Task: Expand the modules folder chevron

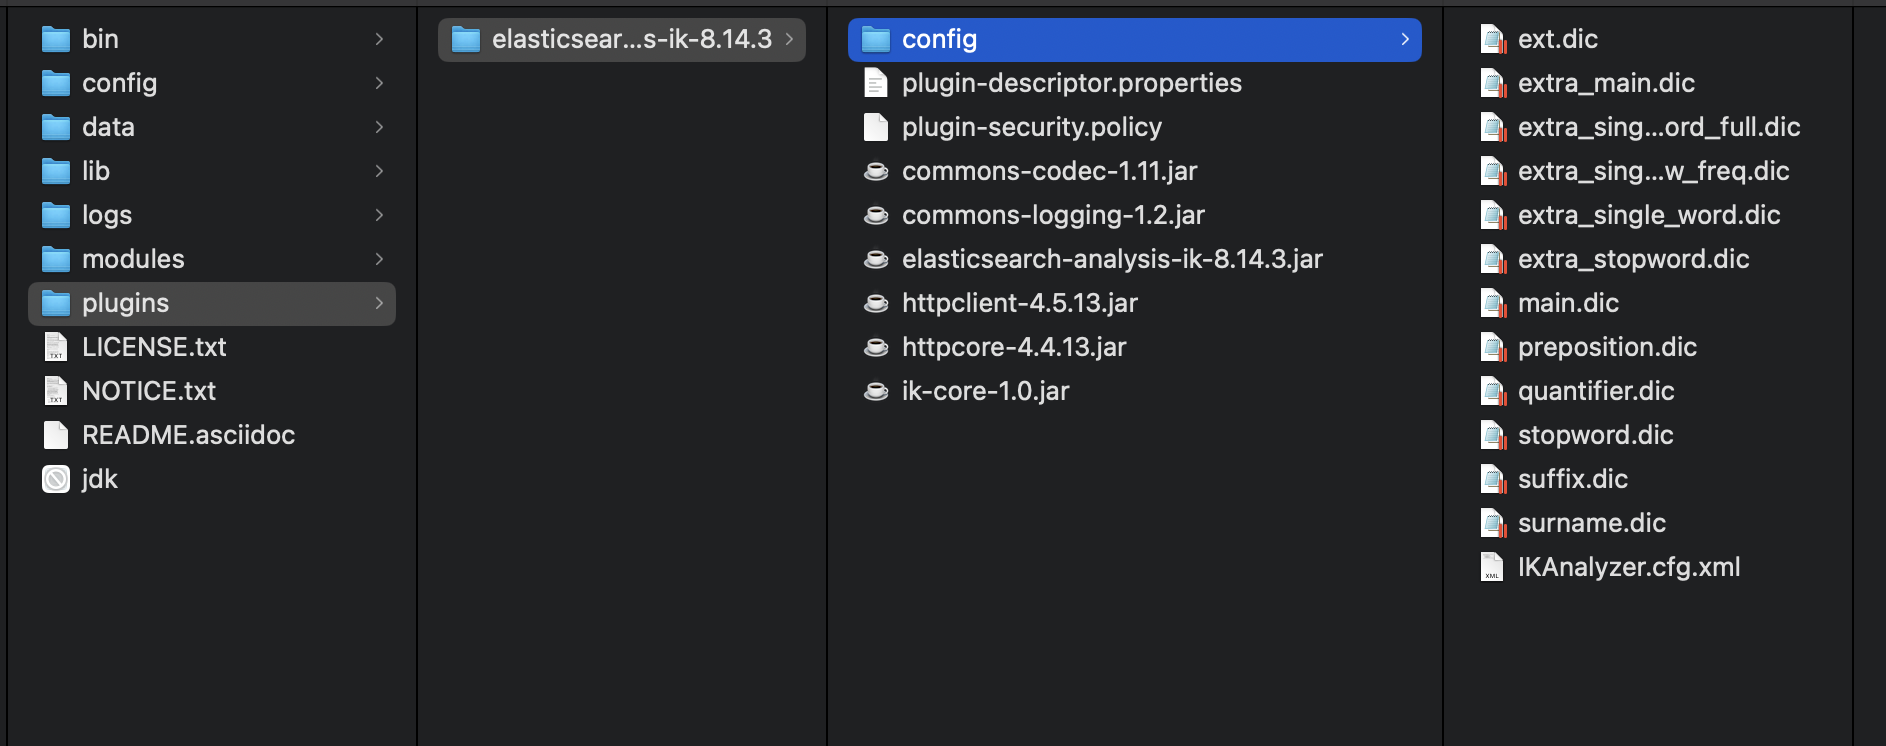Action: (x=379, y=259)
